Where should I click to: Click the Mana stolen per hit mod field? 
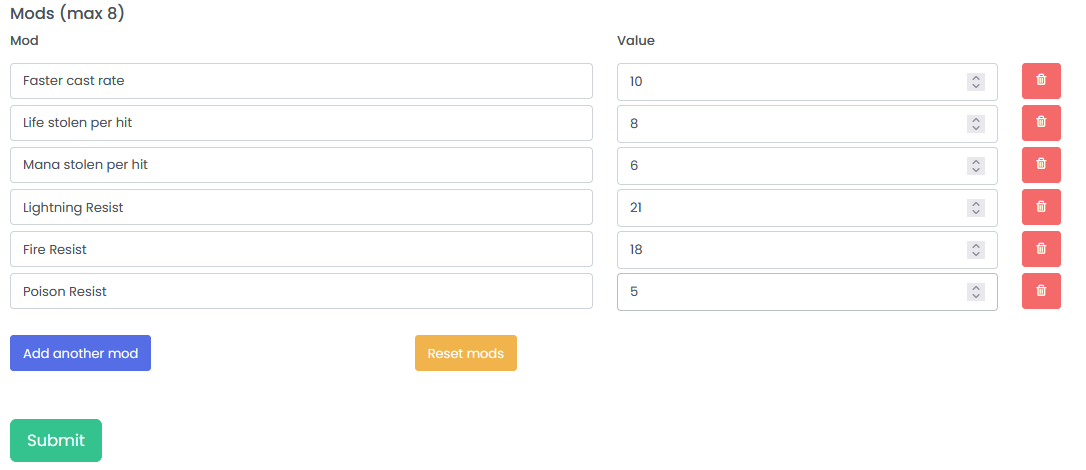[300, 165]
